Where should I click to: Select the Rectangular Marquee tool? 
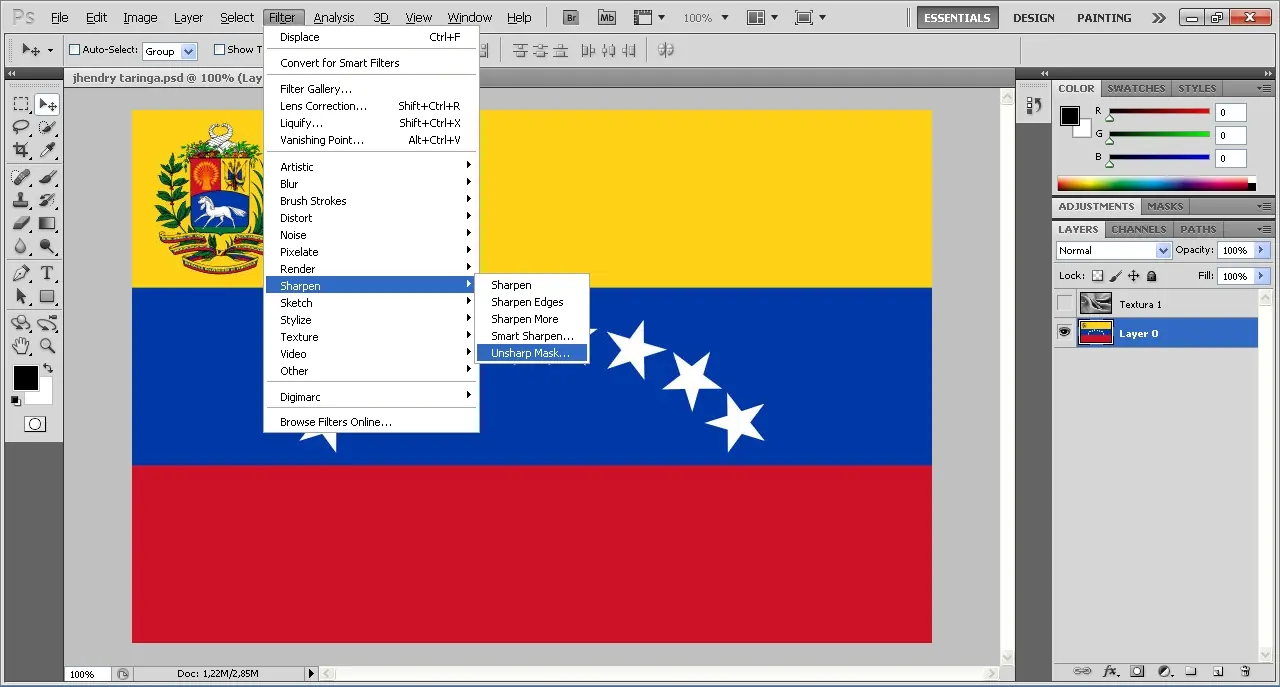(x=21, y=104)
